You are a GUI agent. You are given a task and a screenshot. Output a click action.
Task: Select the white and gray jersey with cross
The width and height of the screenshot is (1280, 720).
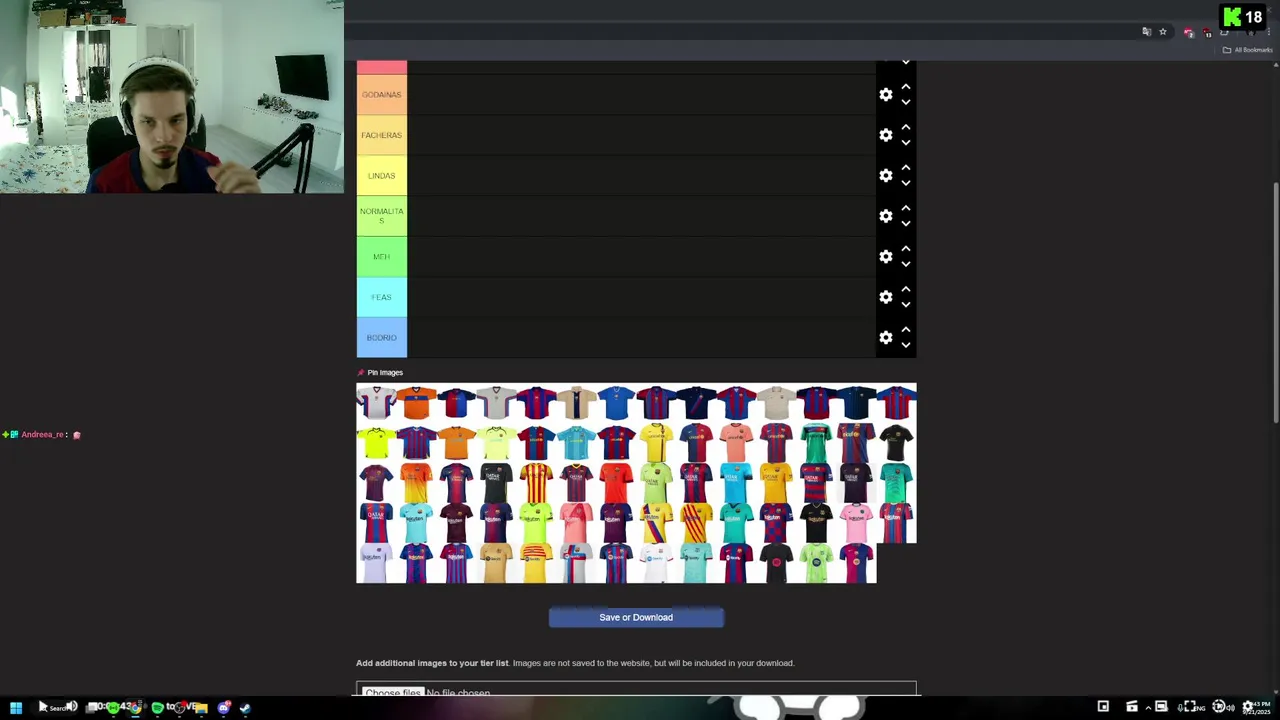[x=576, y=563]
